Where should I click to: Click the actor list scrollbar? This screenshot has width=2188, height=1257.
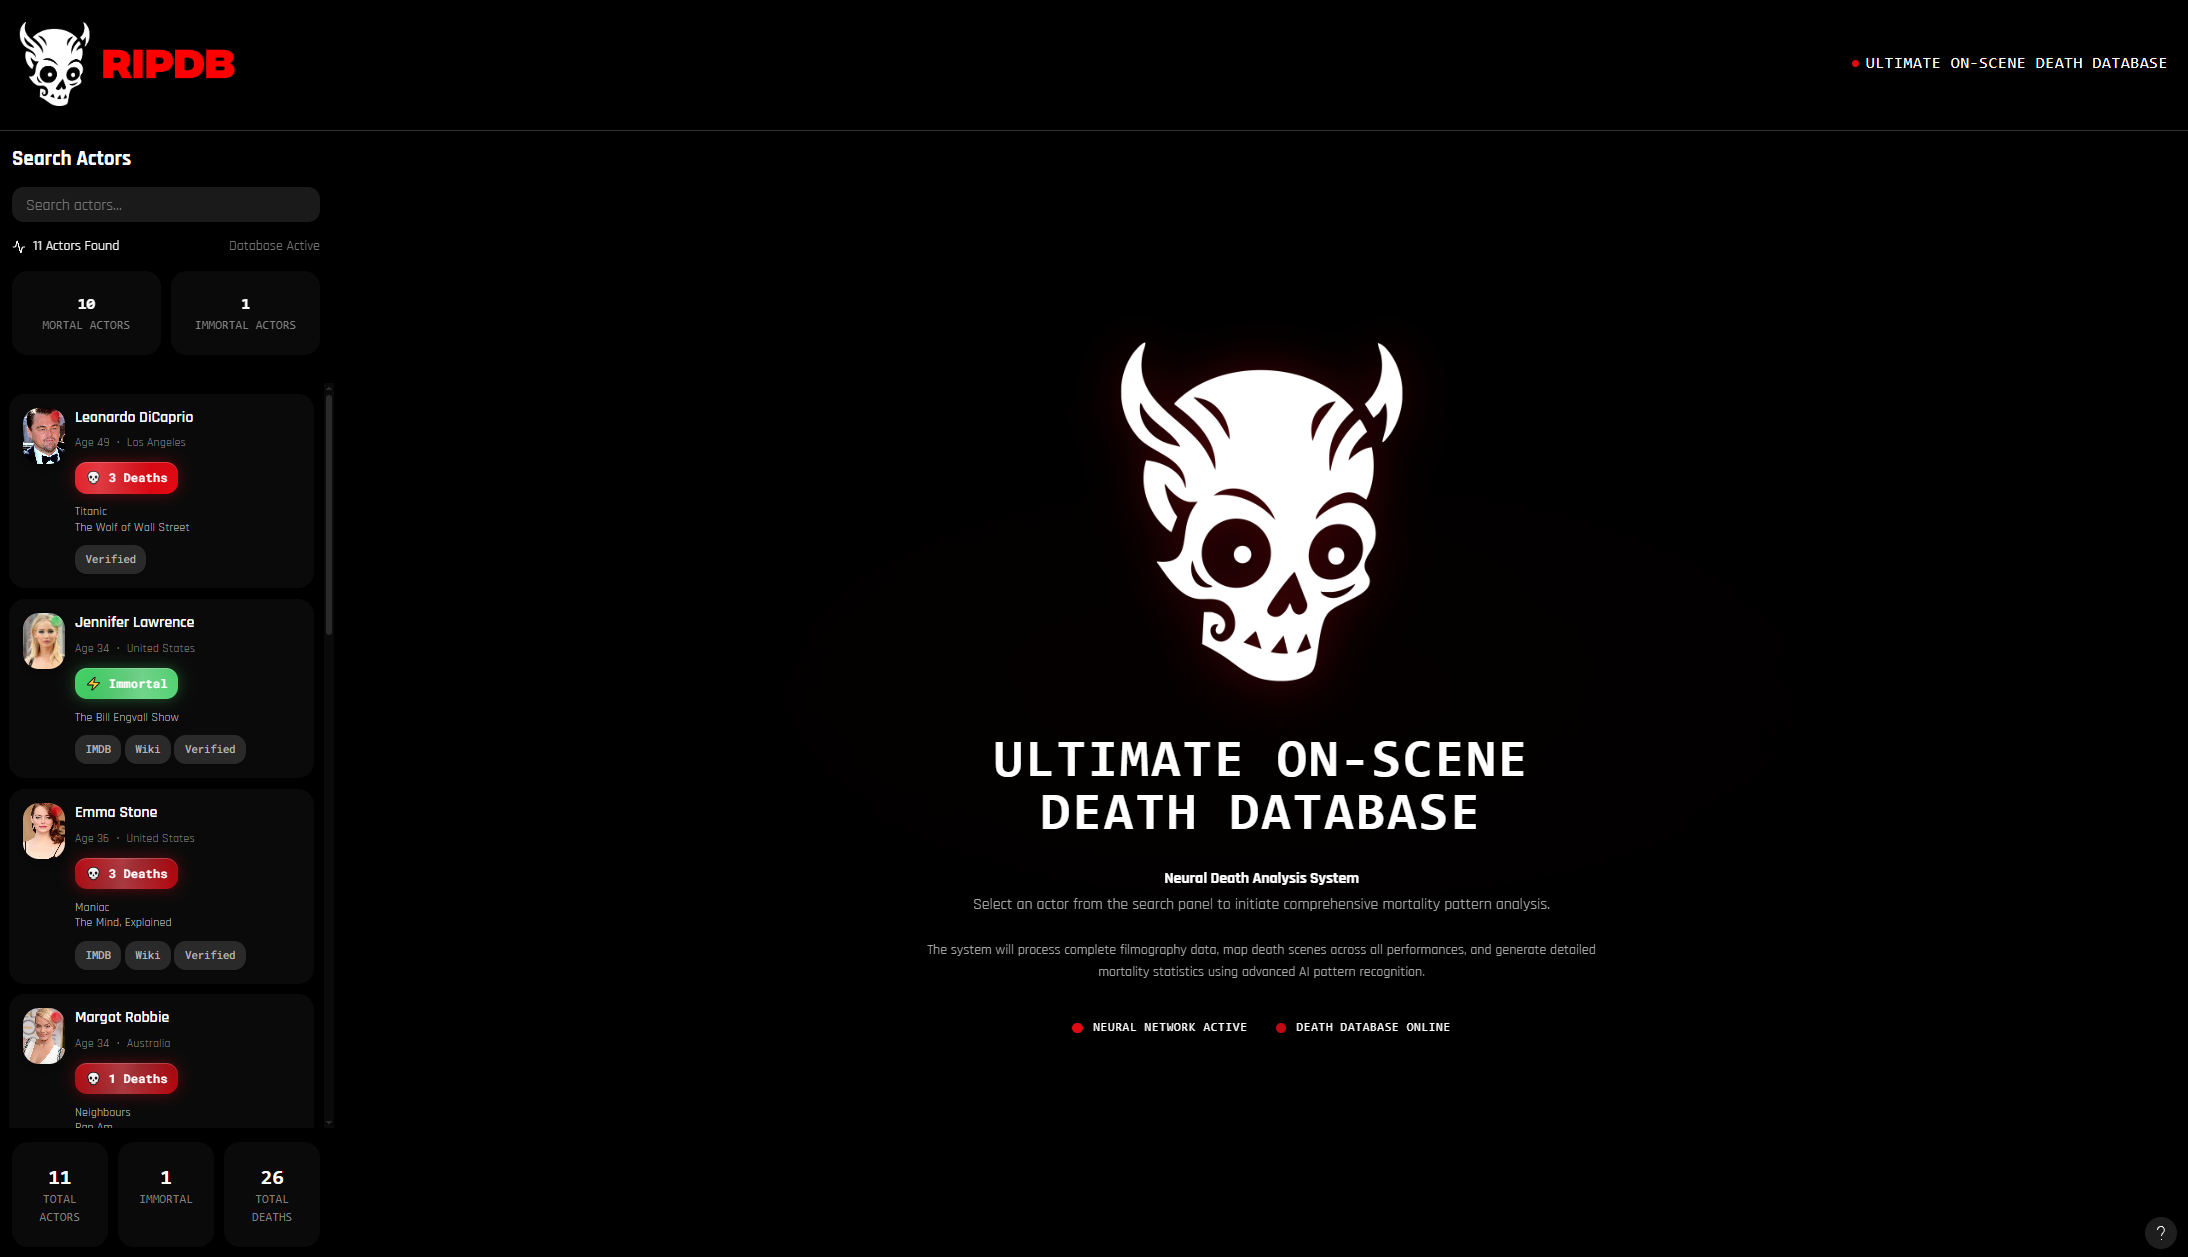(329, 515)
